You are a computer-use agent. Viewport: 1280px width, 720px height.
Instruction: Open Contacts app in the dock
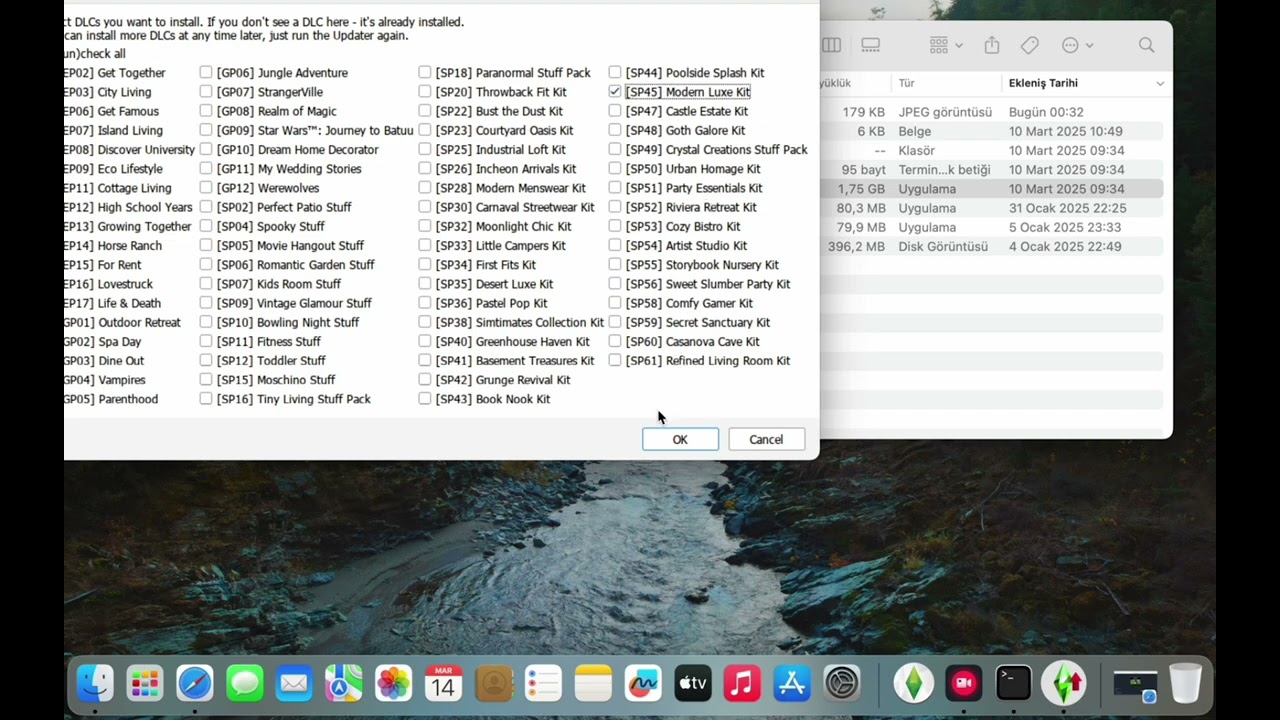[x=493, y=684]
